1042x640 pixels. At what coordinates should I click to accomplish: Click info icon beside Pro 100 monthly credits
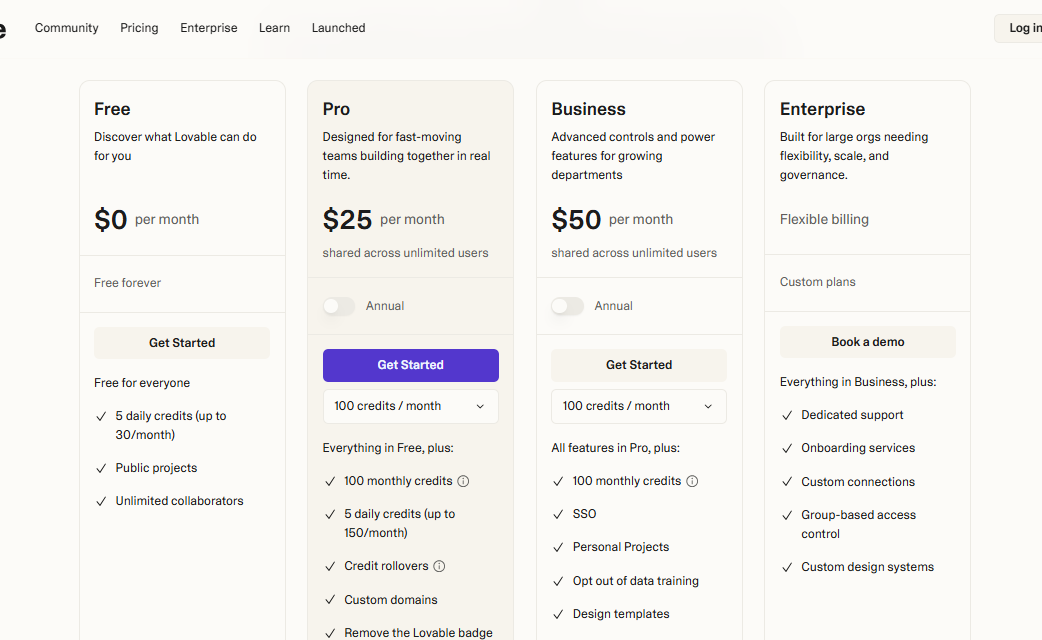point(463,481)
